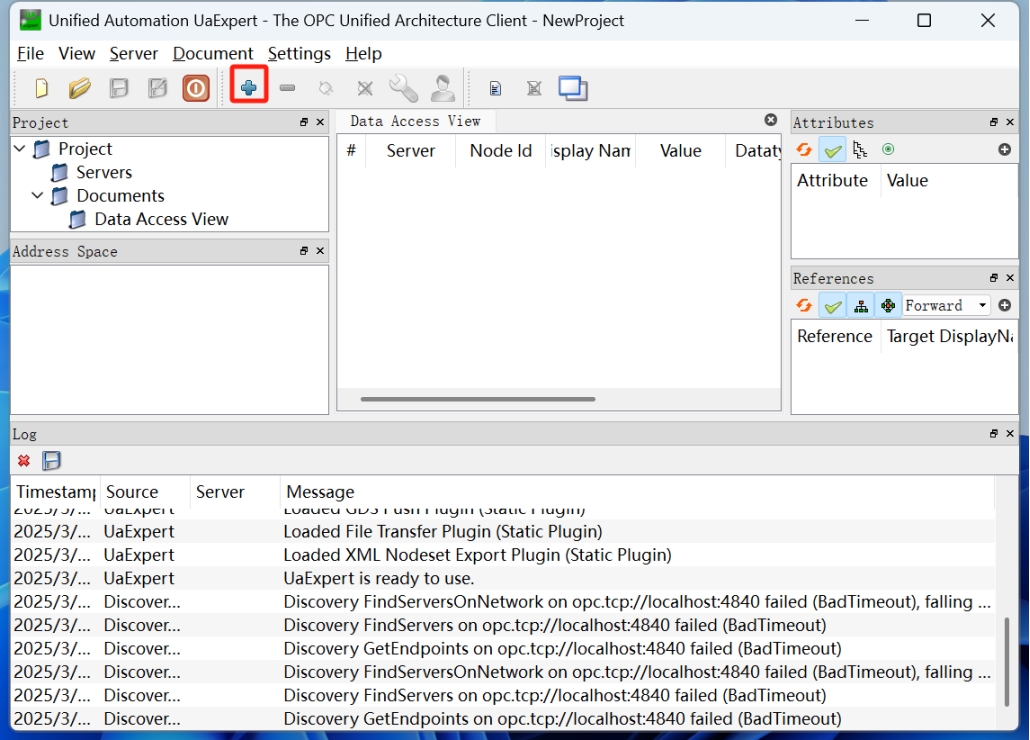This screenshot has width=1030, height=740.
Task: Sort by Server column in Data Access View
Action: pyautogui.click(x=411, y=151)
